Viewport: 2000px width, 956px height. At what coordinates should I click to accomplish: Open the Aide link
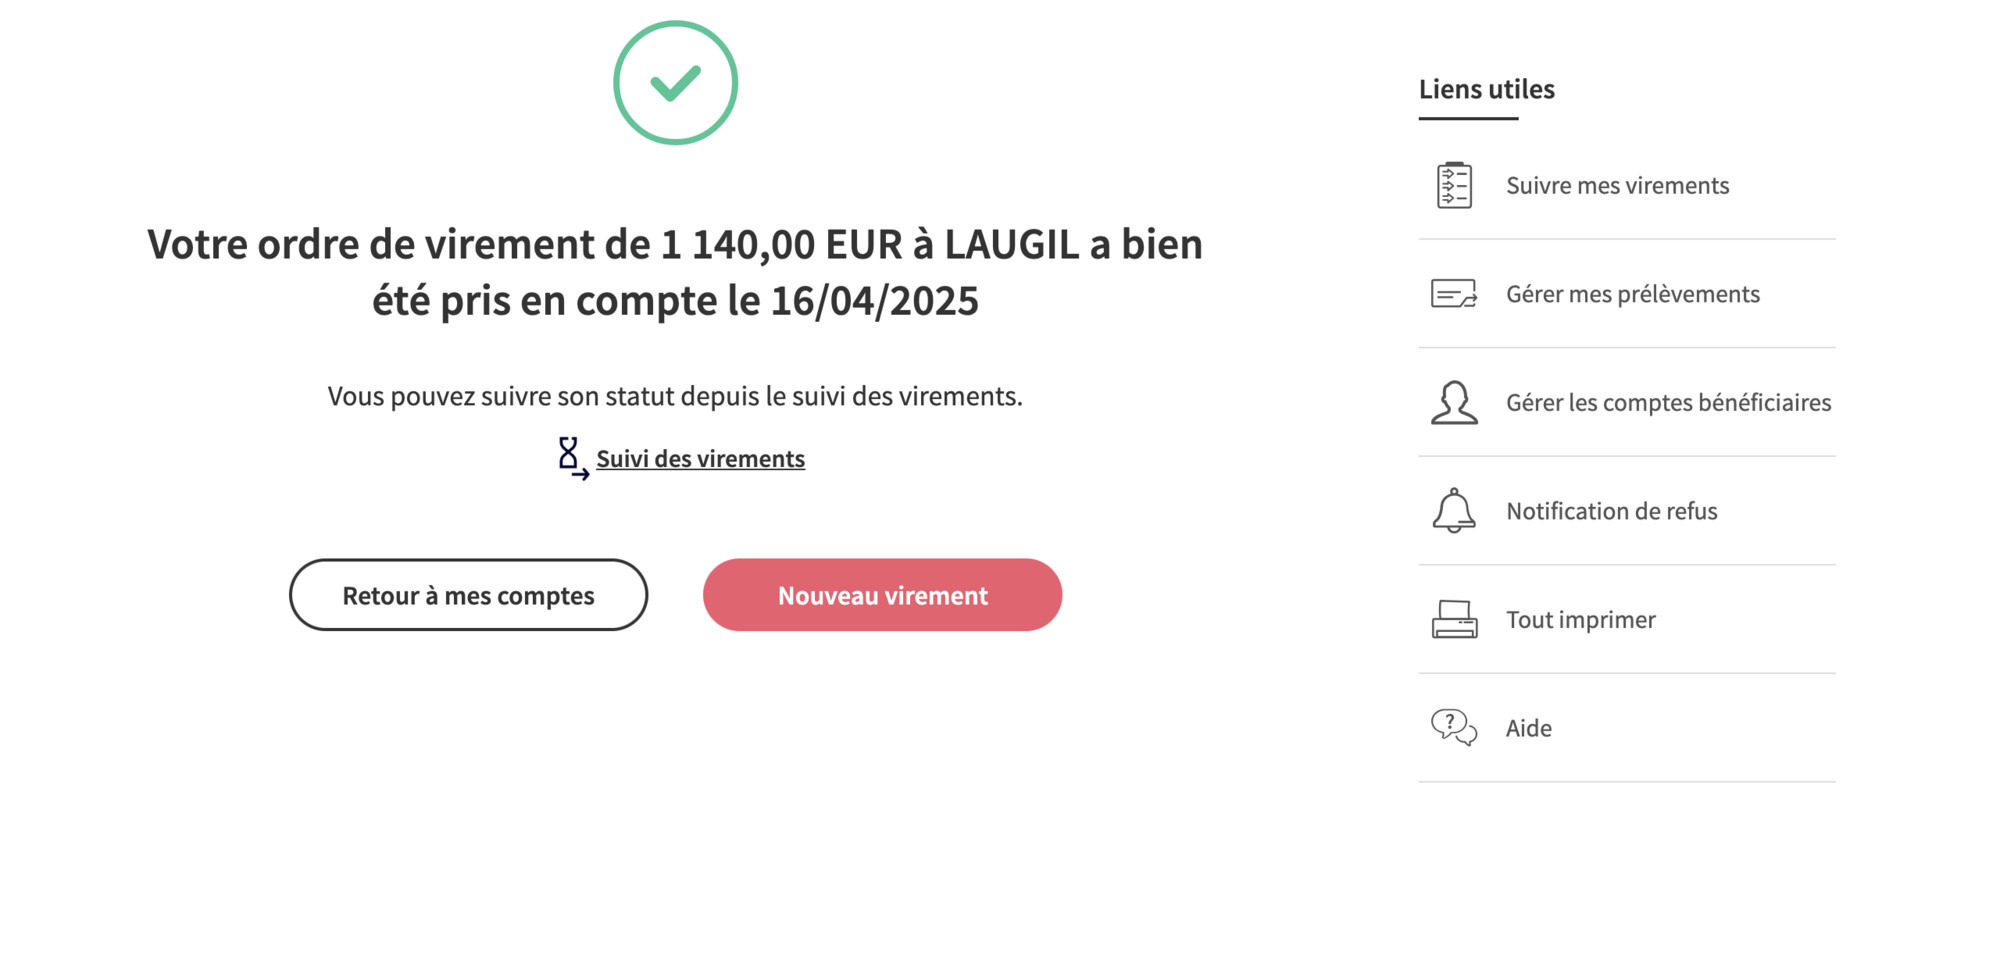click(x=1528, y=728)
